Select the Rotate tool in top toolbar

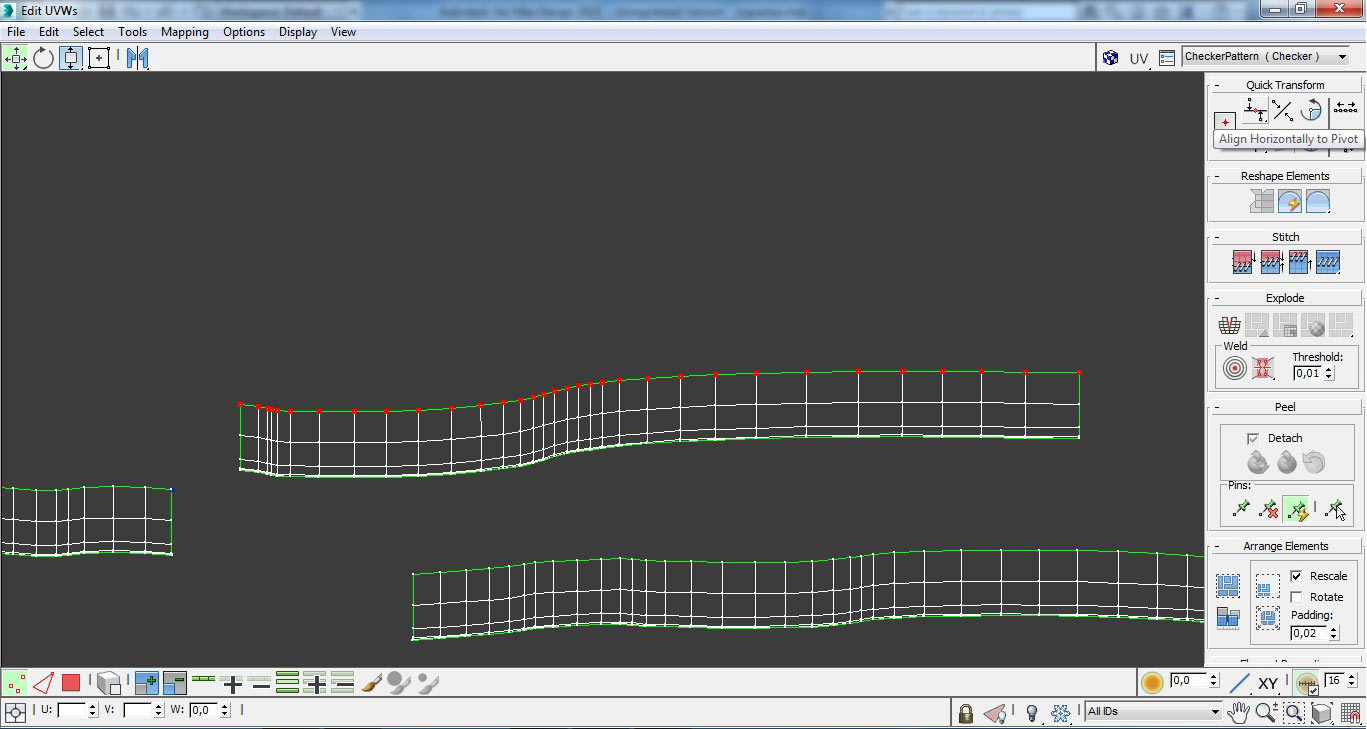[x=43, y=58]
